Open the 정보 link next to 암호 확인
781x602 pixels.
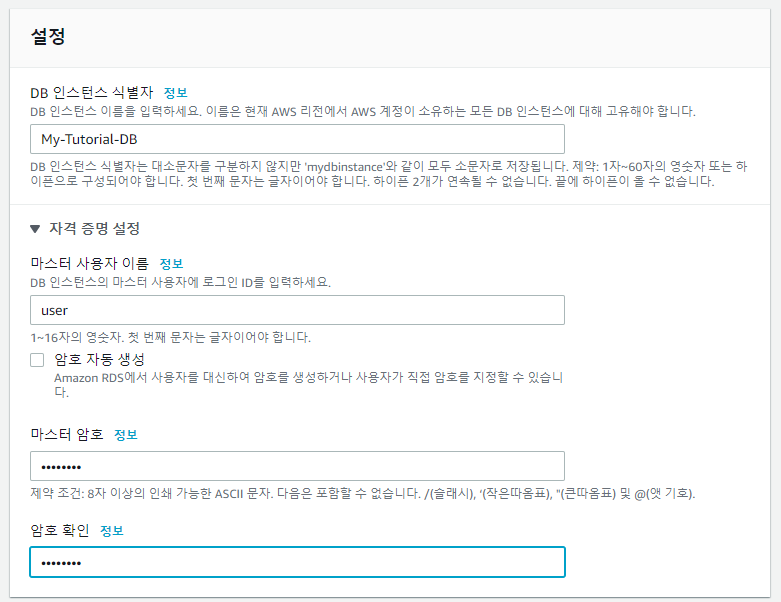(112, 531)
